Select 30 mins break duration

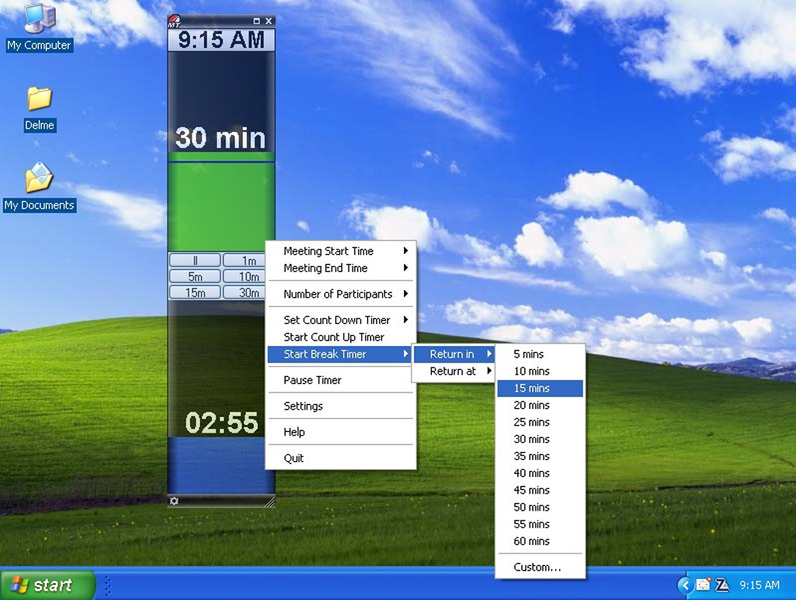pos(540,439)
